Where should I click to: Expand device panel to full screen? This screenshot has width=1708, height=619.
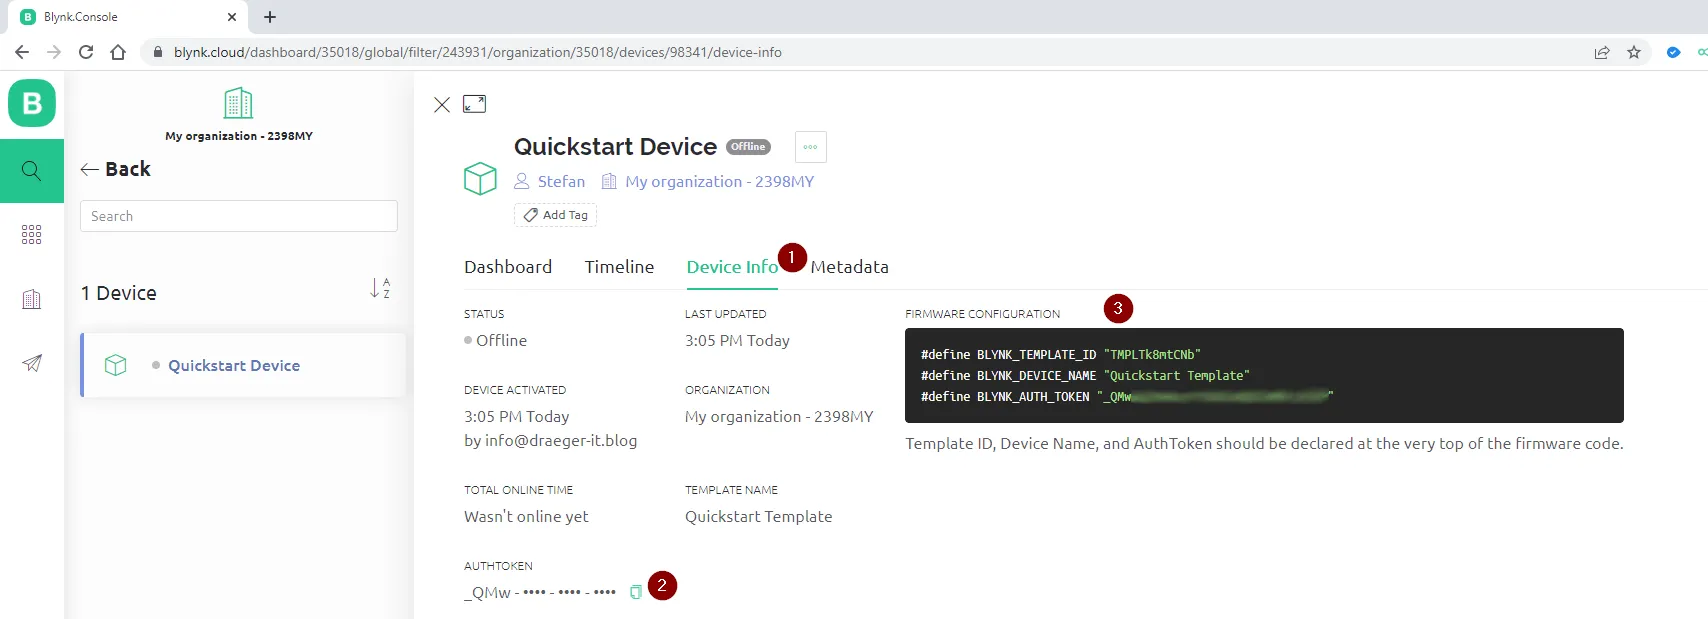[x=474, y=104]
